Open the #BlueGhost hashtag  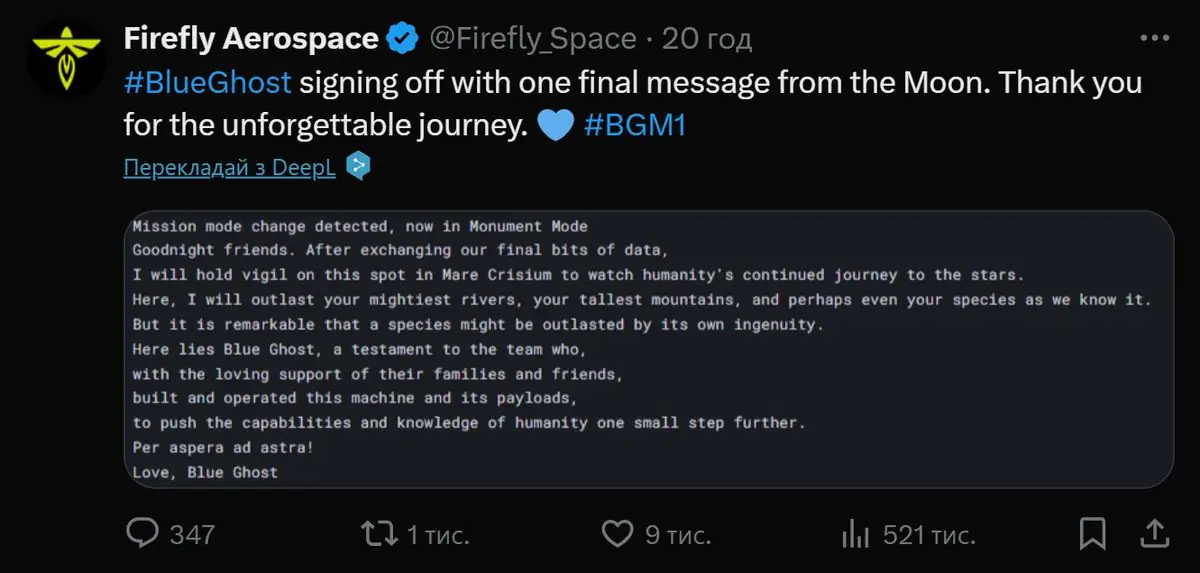pyautogui.click(x=207, y=81)
